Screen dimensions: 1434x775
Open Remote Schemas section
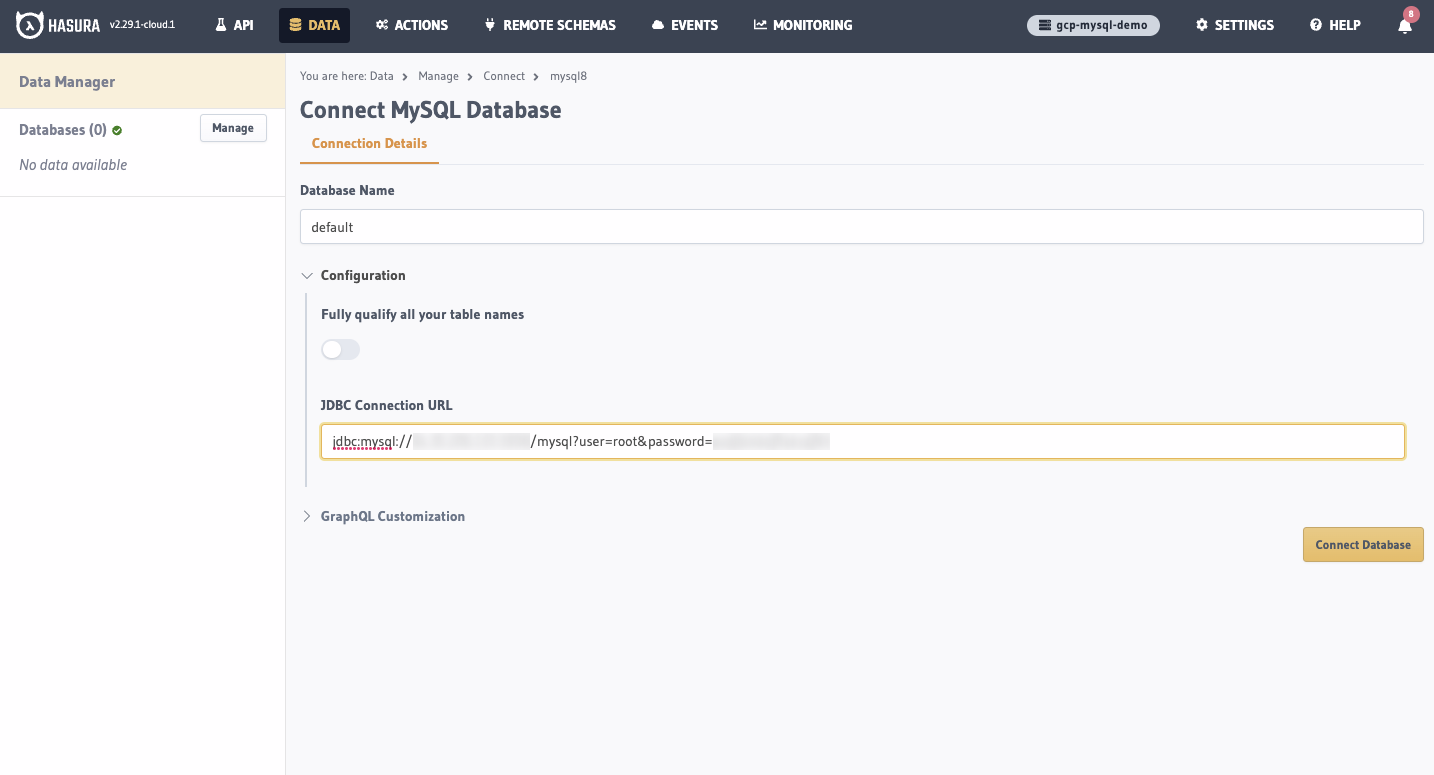tap(550, 25)
